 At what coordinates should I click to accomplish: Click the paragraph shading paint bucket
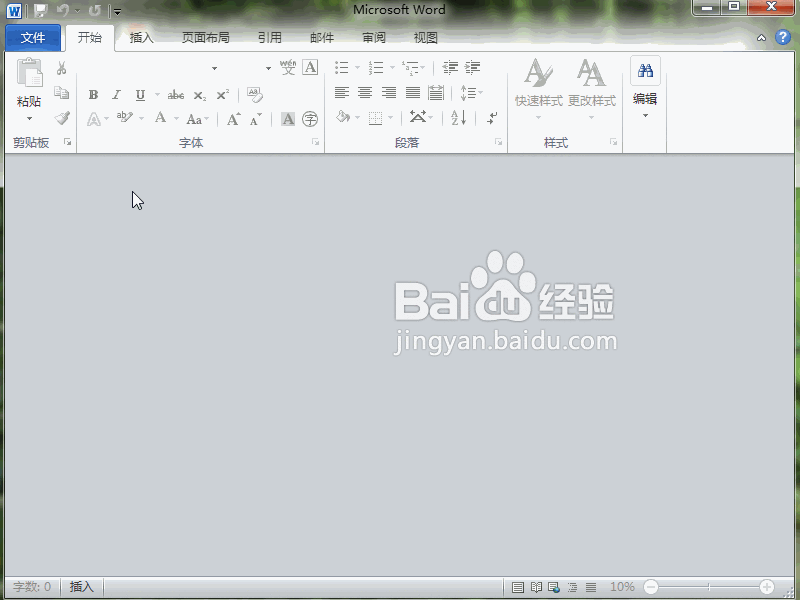pos(343,117)
